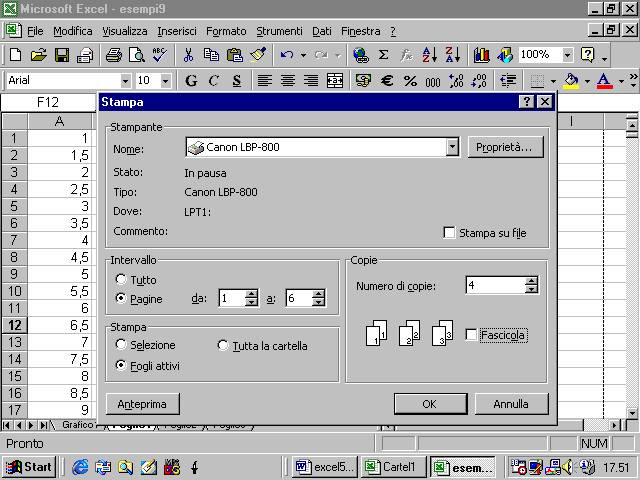Open the File menu
Image resolution: width=640 pixels, height=480 pixels.
(x=35, y=31)
